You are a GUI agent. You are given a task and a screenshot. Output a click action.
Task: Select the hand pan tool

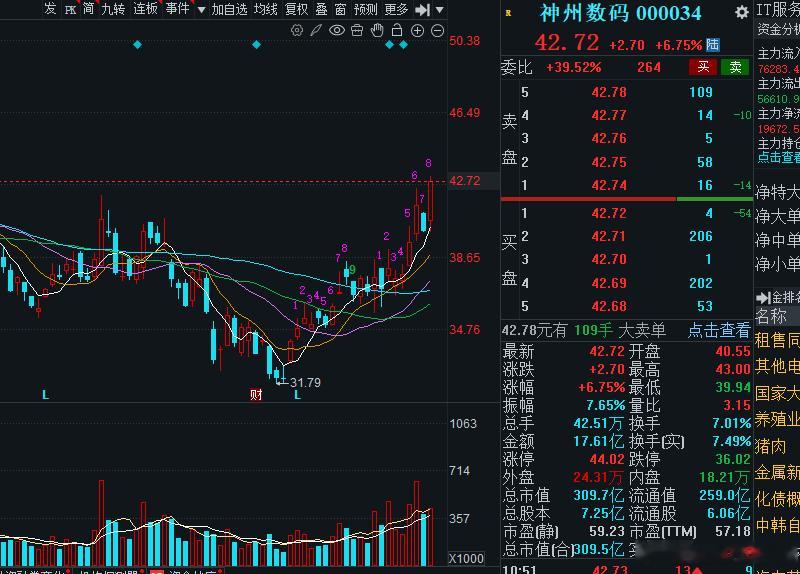(x=377, y=31)
